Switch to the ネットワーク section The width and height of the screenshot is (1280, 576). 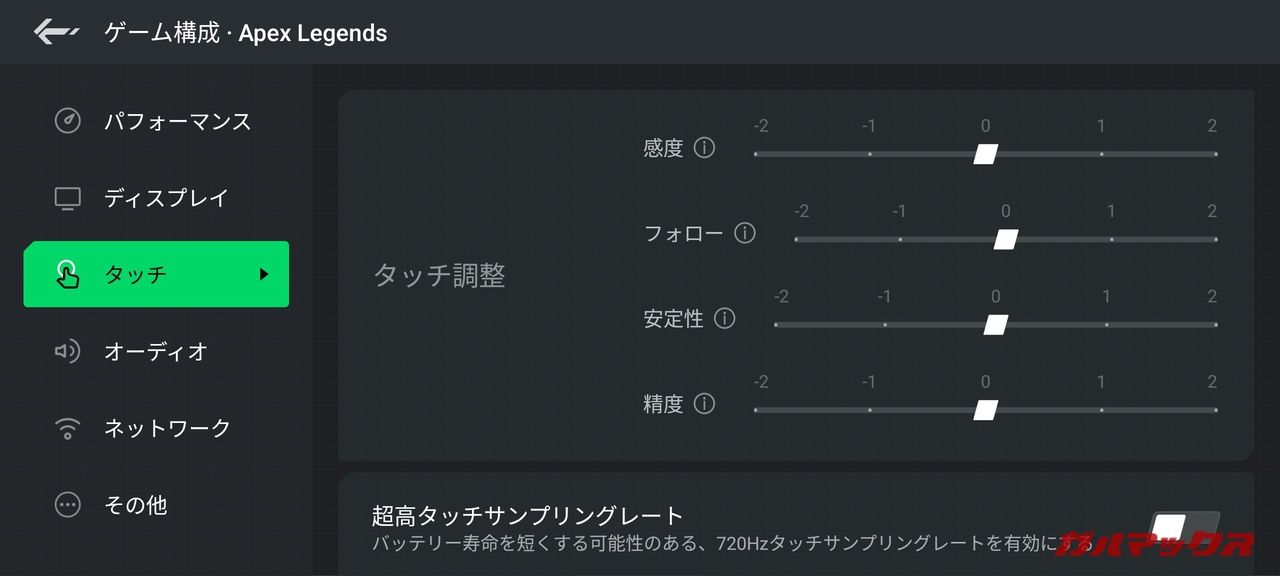[x=167, y=428]
